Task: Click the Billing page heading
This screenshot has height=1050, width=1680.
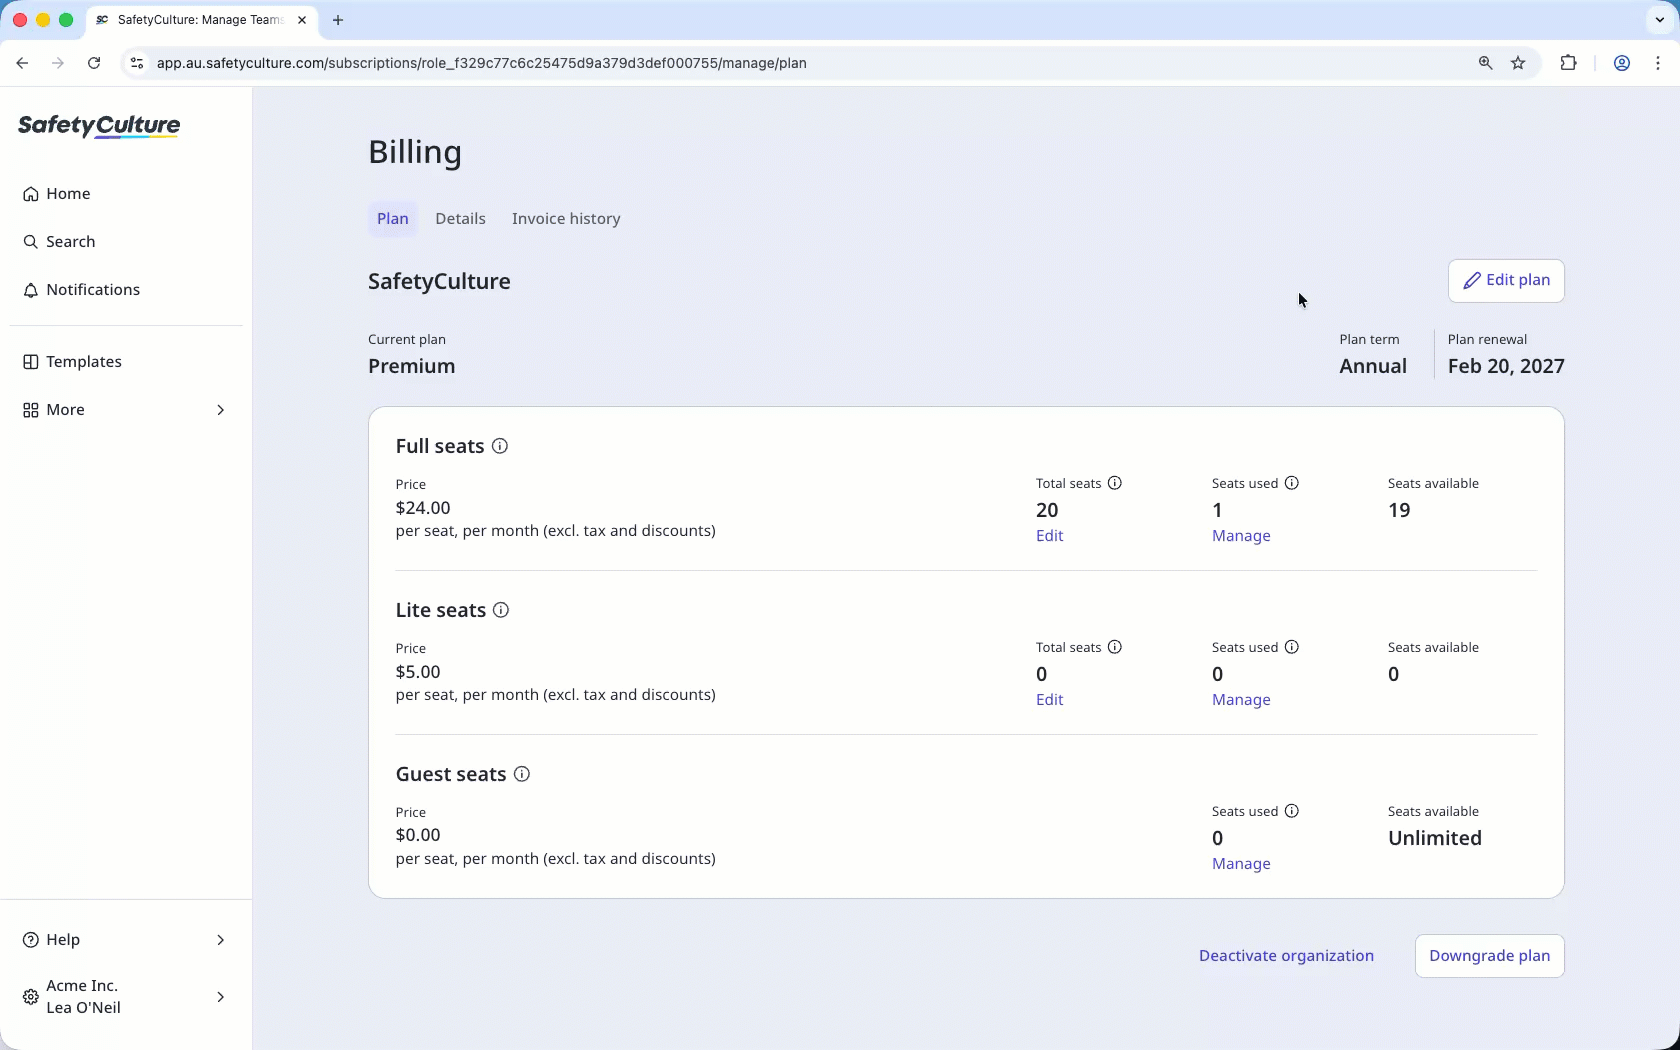Action: [415, 152]
